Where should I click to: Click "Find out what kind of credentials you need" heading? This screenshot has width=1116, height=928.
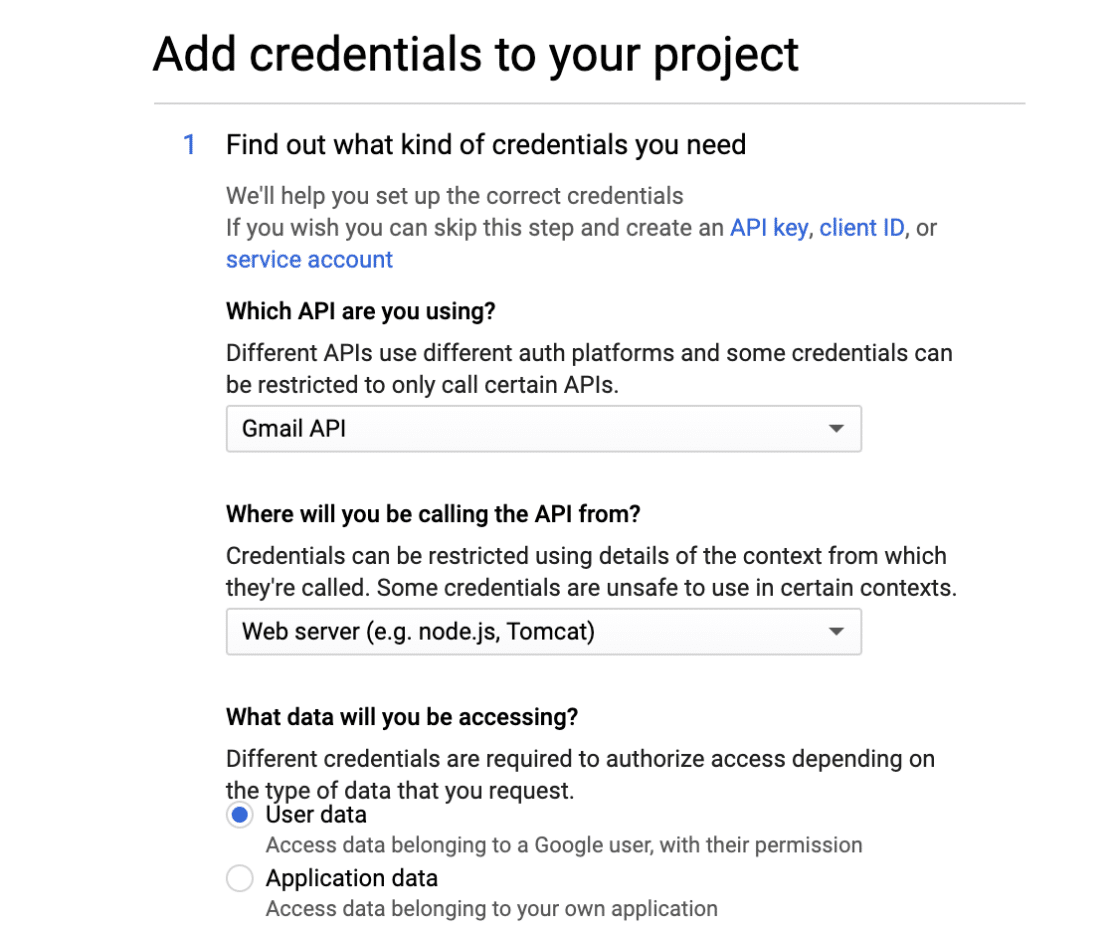tap(486, 144)
